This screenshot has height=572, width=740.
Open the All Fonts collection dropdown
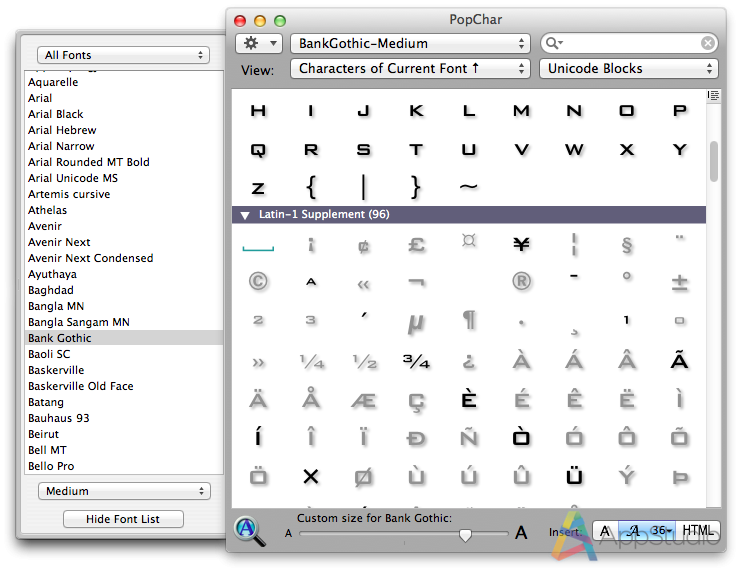click(x=123, y=55)
